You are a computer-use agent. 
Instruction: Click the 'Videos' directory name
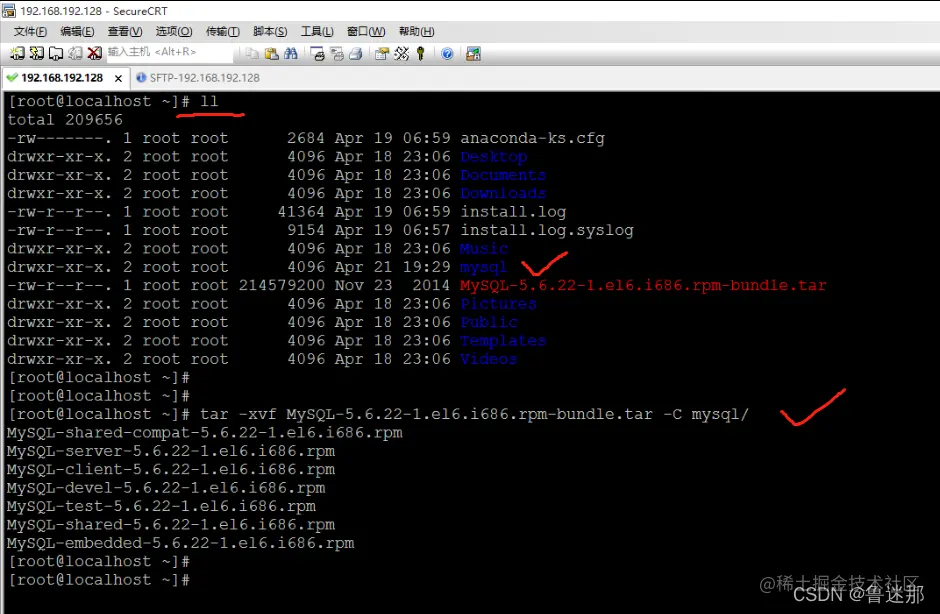489,359
